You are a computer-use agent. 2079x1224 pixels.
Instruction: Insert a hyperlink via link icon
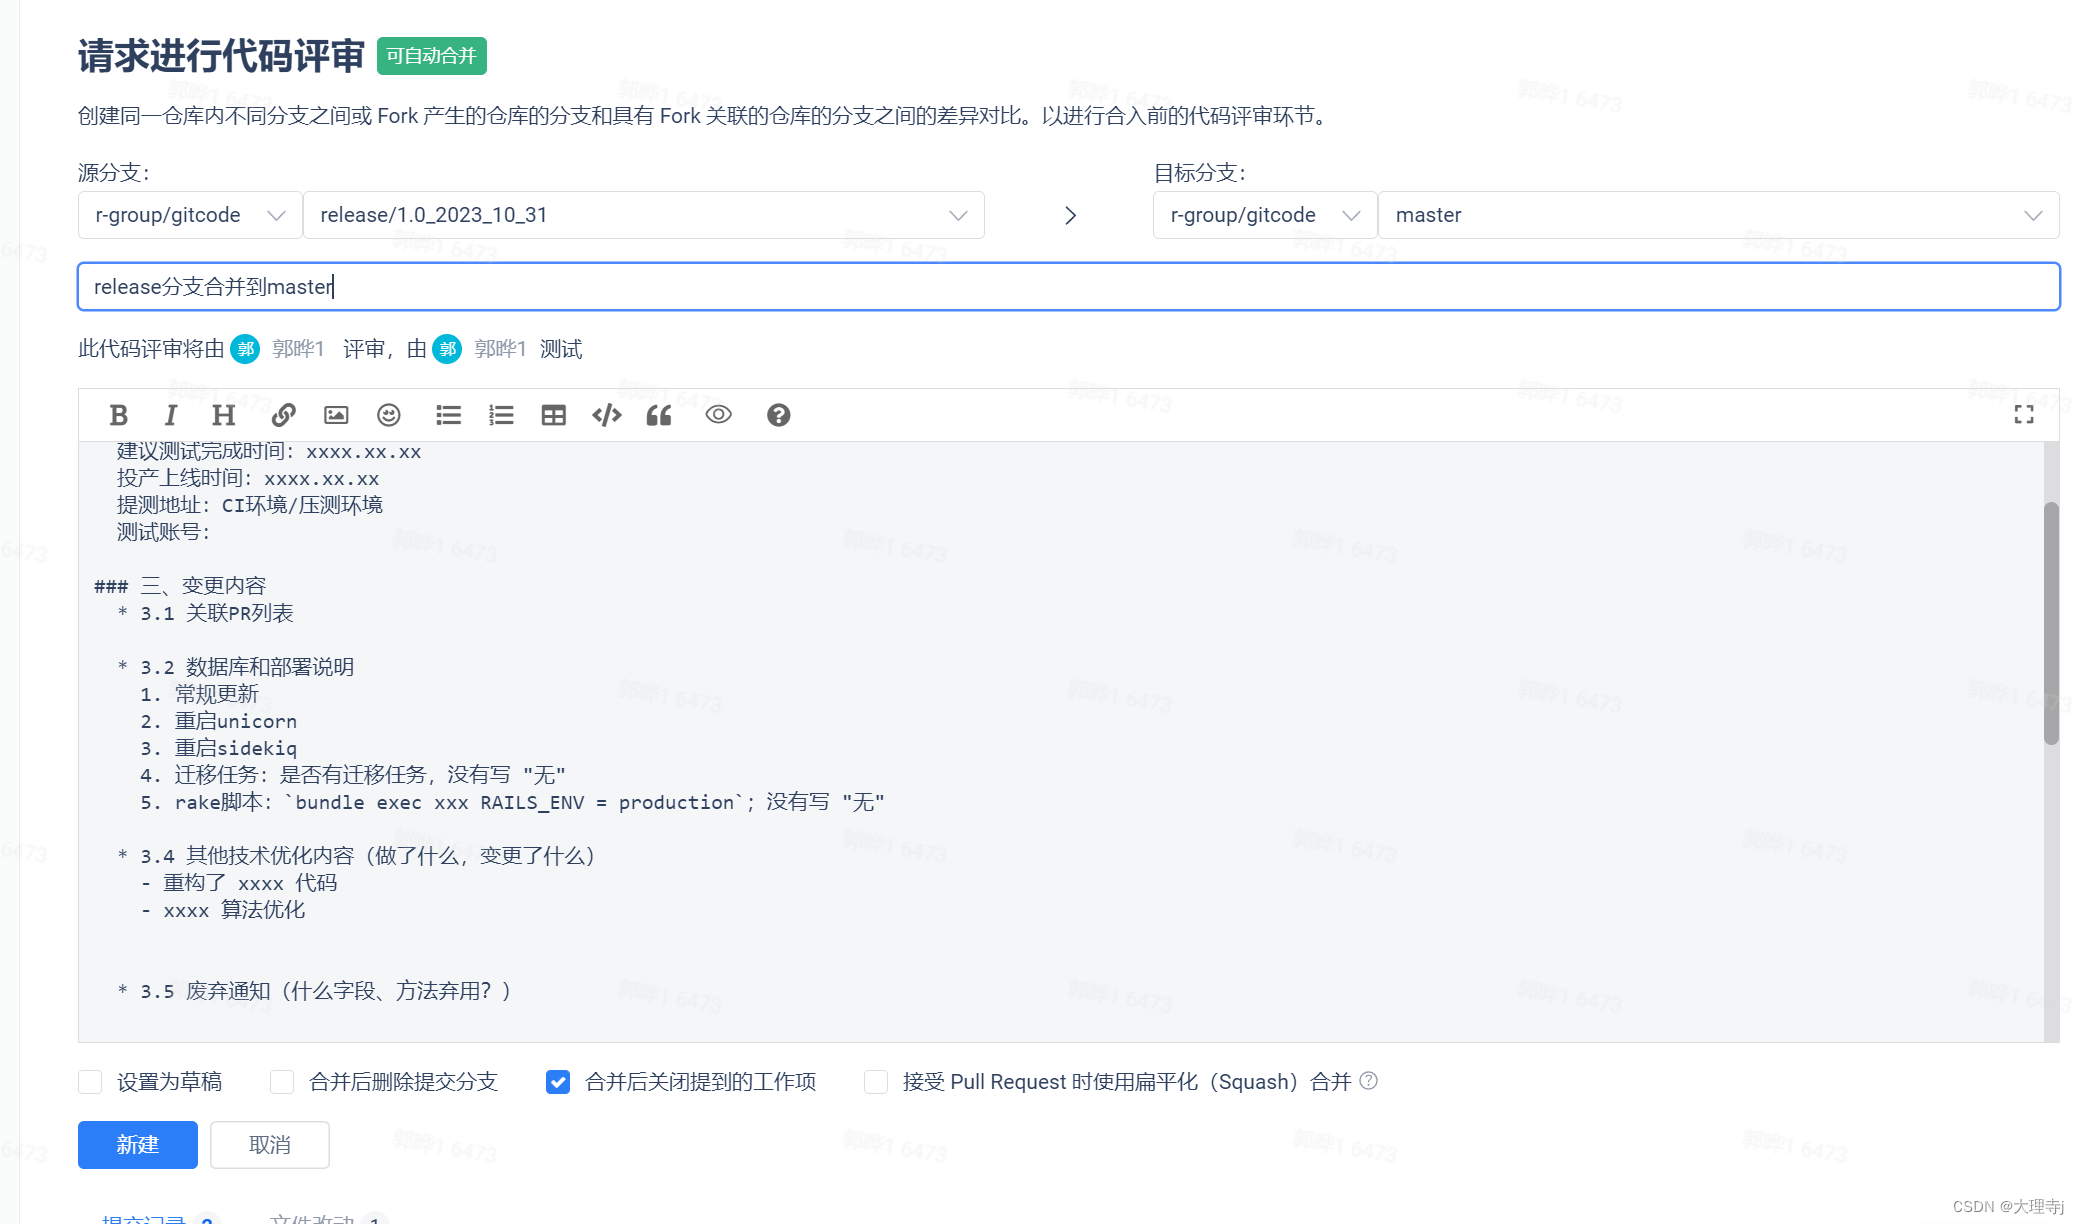click(x=284, y=415)
